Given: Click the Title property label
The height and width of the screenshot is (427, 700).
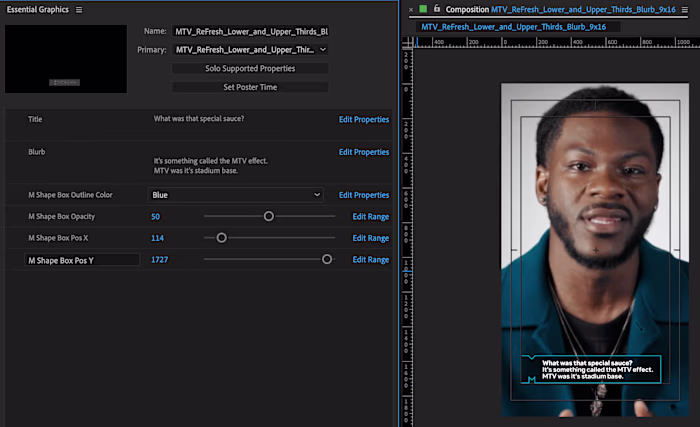Looking at the screenshot, I should [35, 119].
